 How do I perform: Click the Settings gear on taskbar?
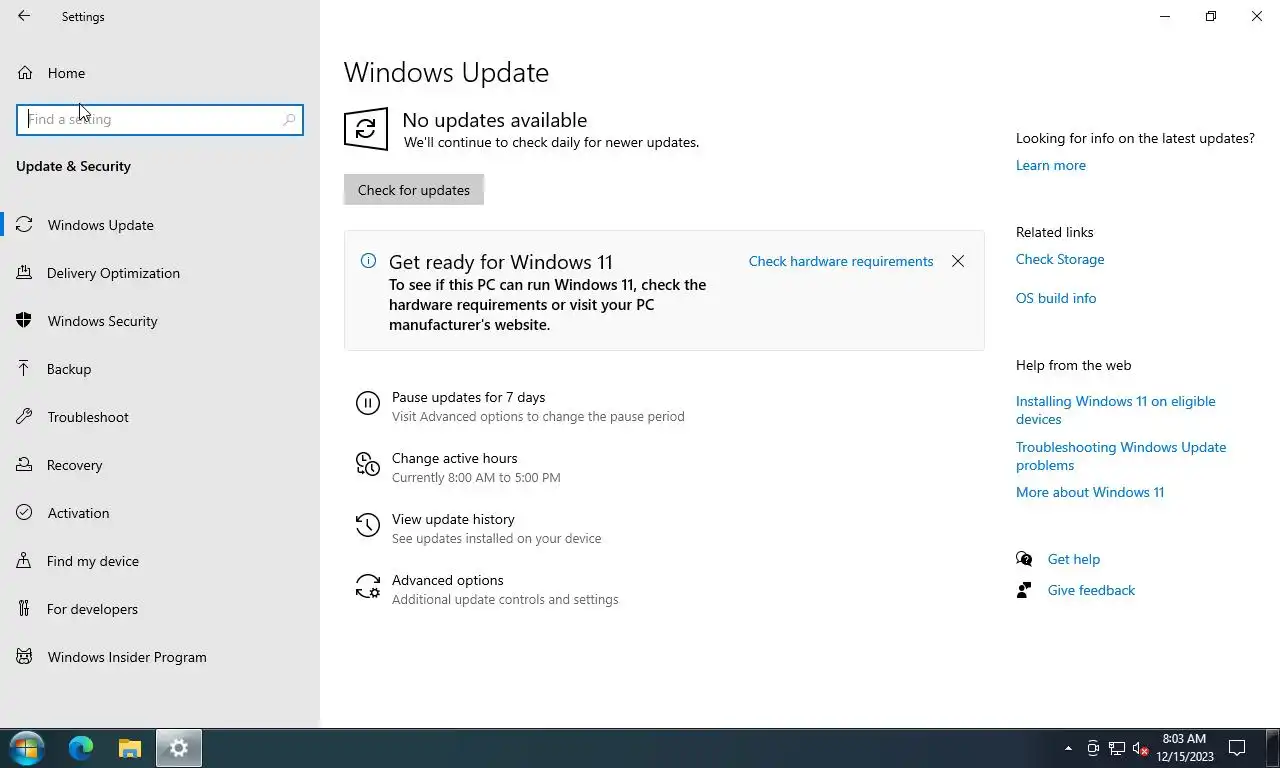179,748
